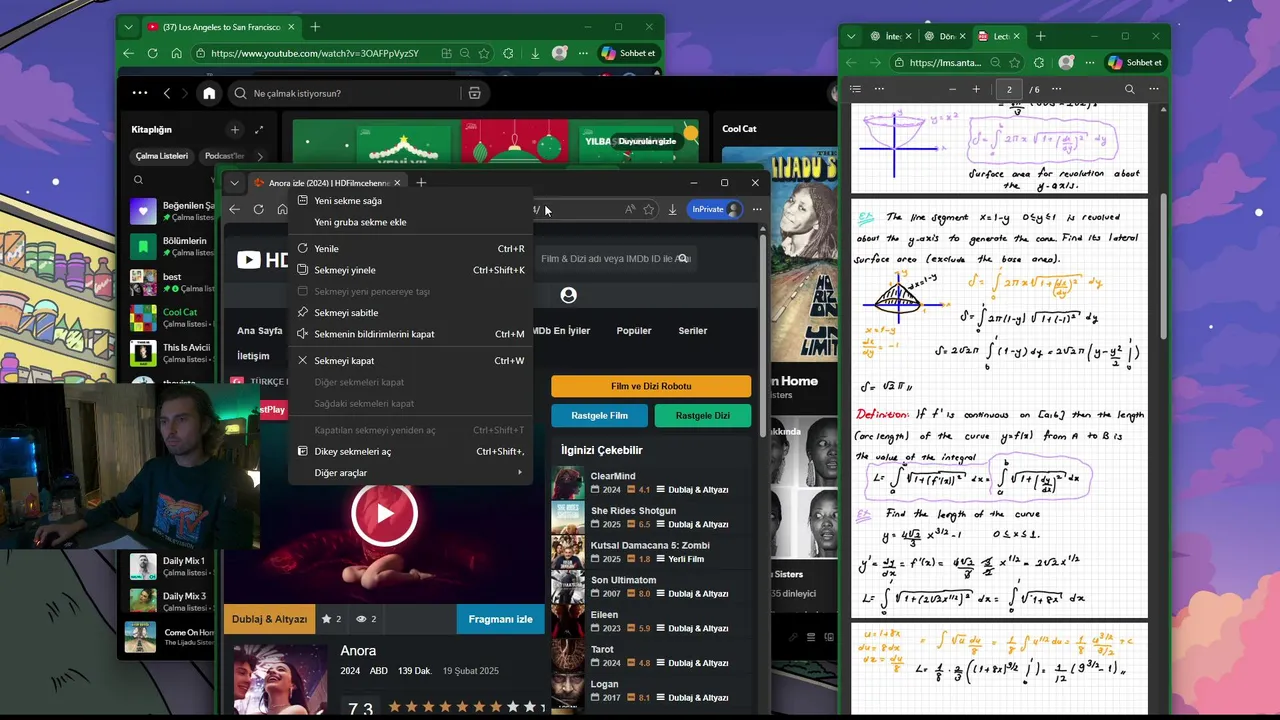This screenshot has width=1280, height=720.
Task: Open the Seriler navigation item
Action: [693, 331]
